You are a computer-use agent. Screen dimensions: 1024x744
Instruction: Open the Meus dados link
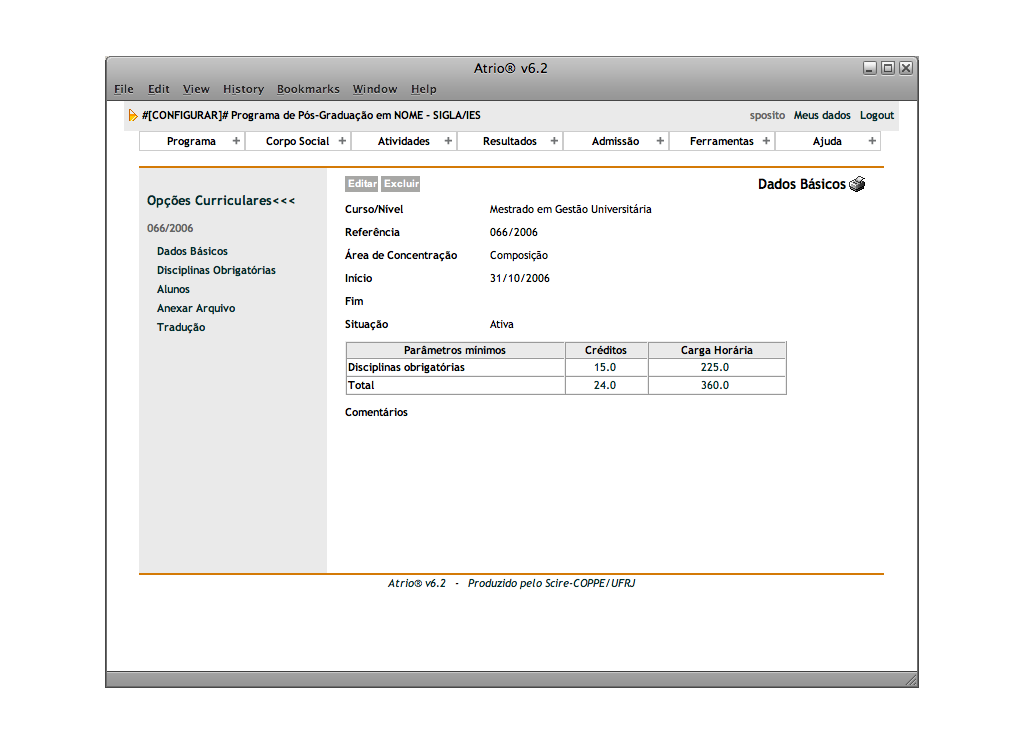click(822, 116)
